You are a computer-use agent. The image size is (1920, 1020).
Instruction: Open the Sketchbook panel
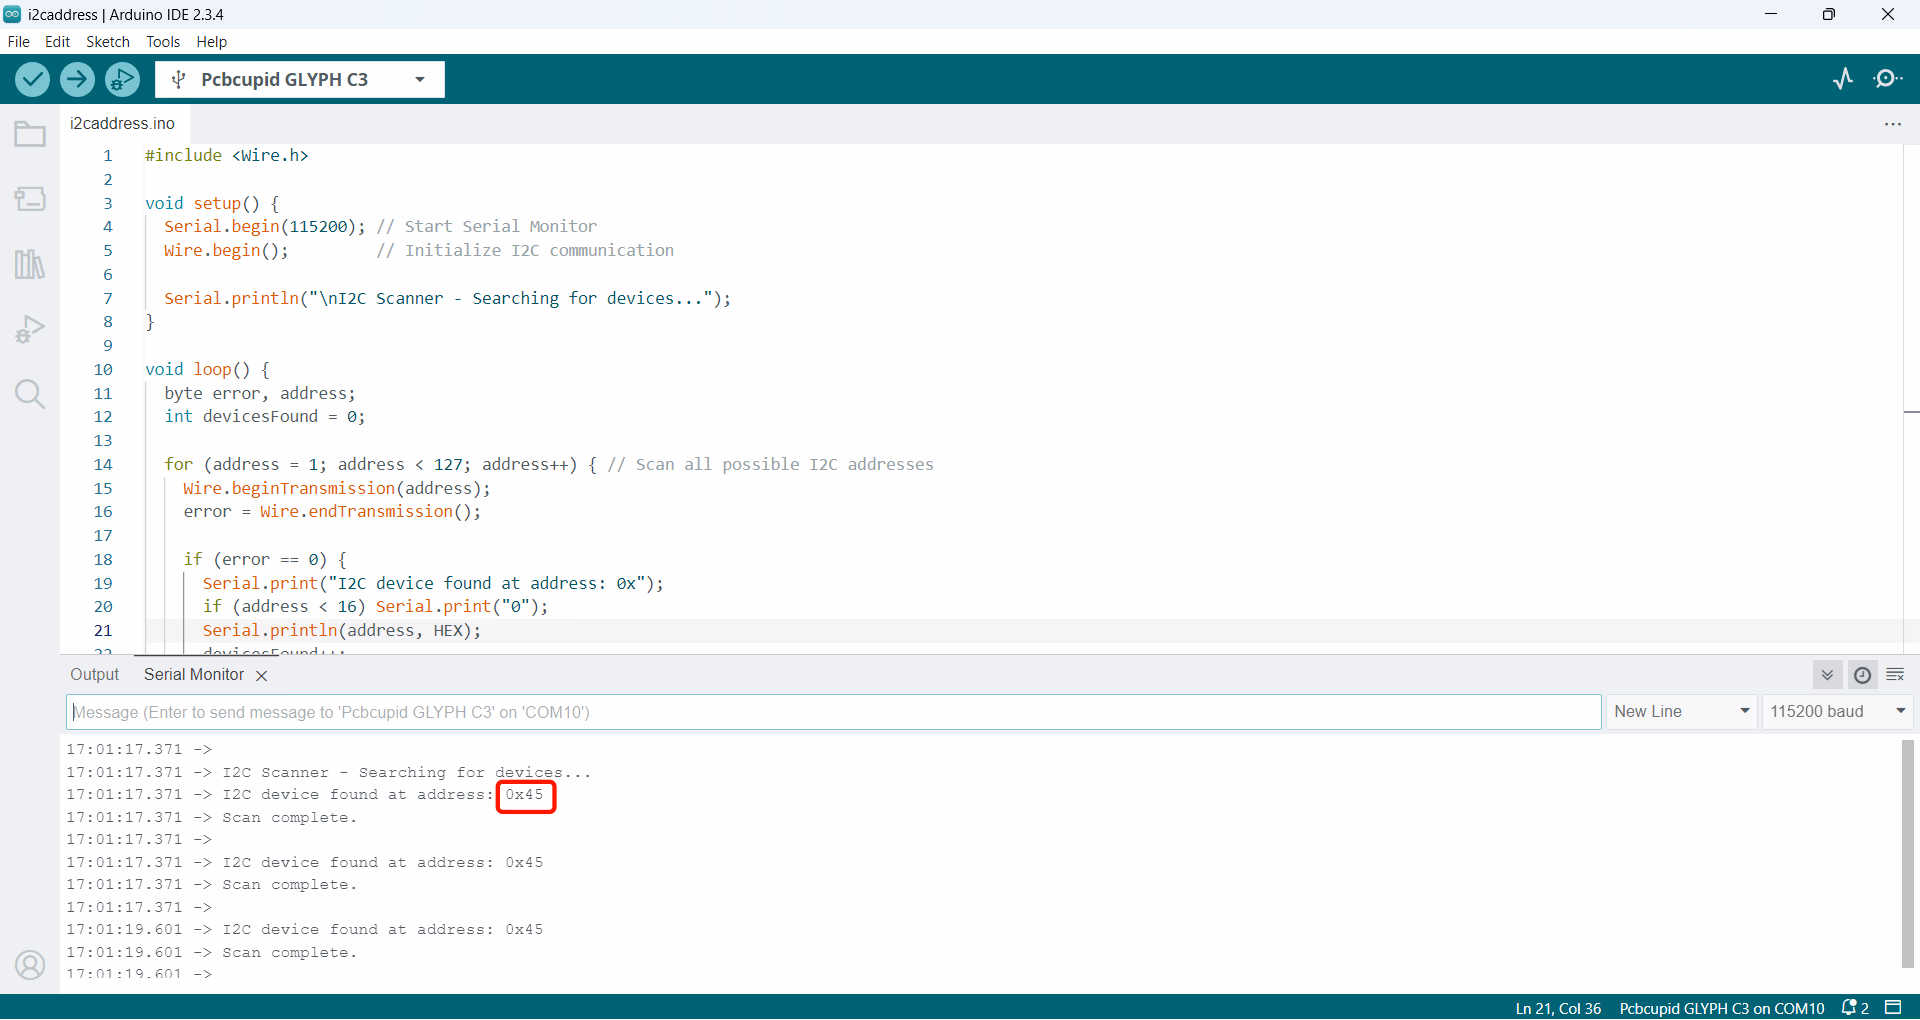click(29, 133)
